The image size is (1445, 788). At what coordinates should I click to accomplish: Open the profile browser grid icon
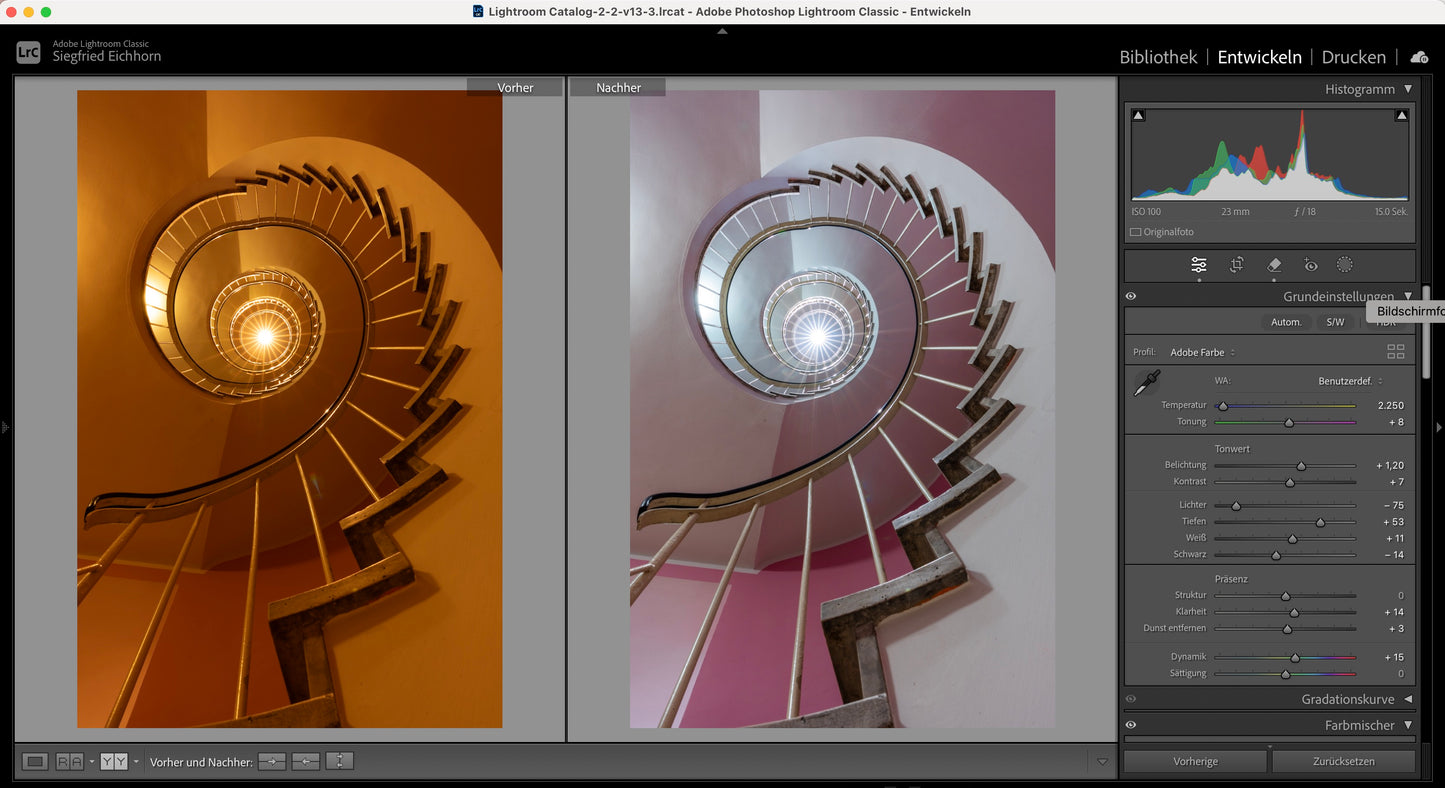coord(1396,352)
